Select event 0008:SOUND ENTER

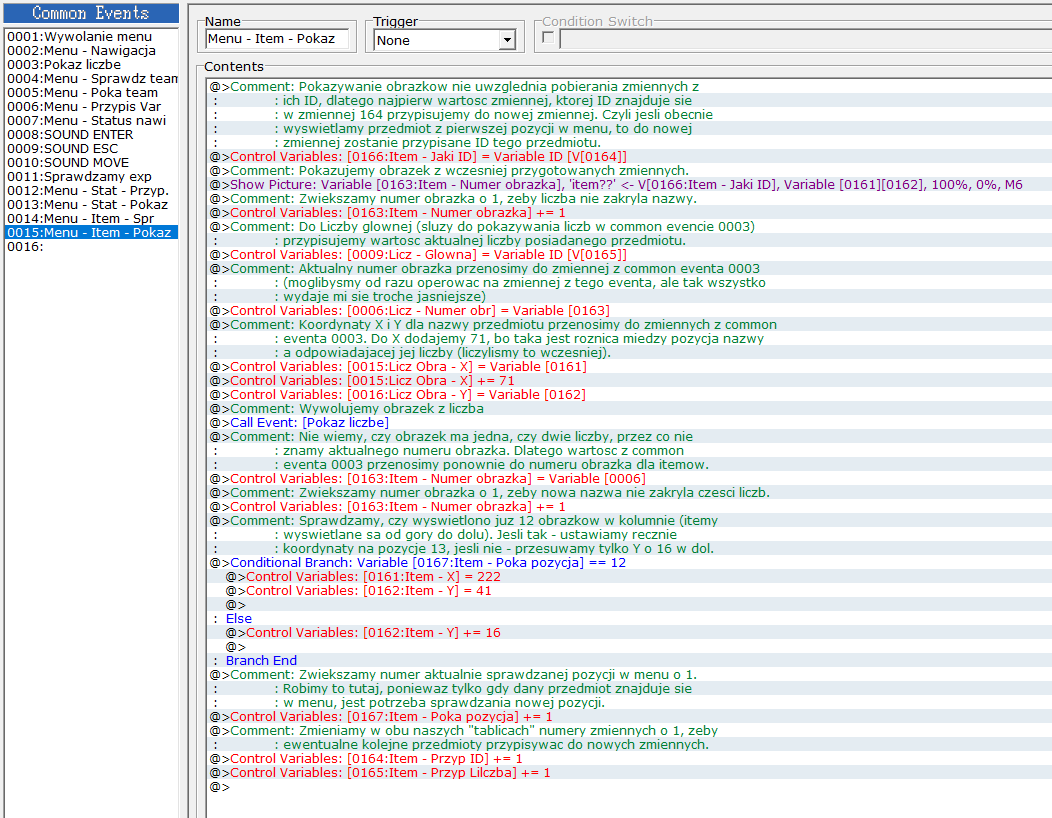[91, 135]
